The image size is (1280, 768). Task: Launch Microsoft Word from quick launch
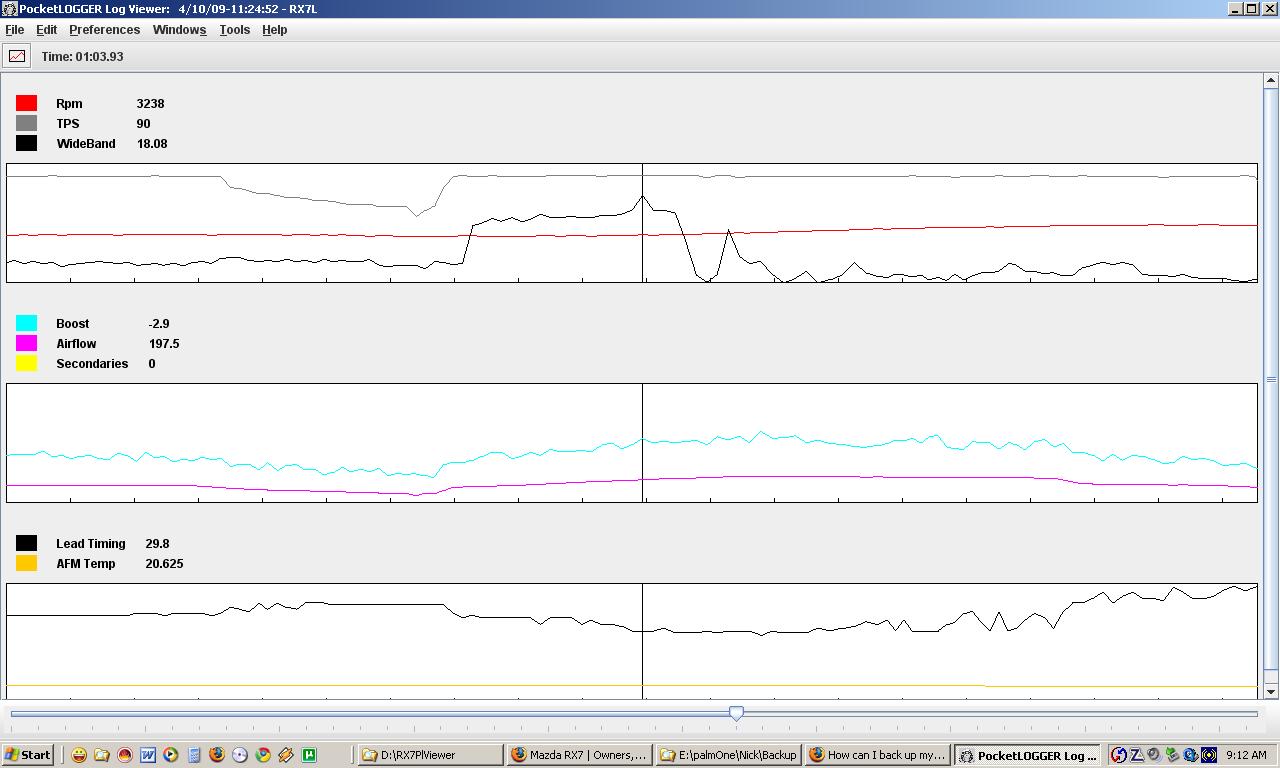click(x=148, y=755)
